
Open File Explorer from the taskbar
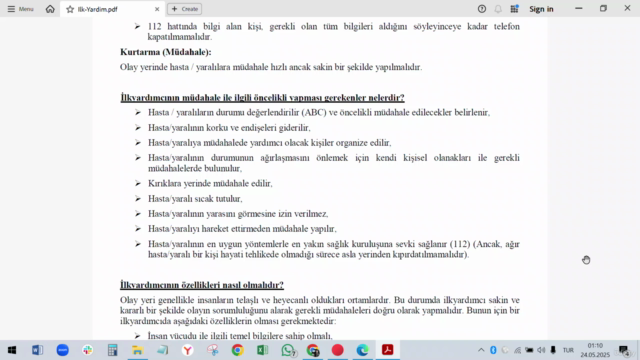[x=137, y=350]
